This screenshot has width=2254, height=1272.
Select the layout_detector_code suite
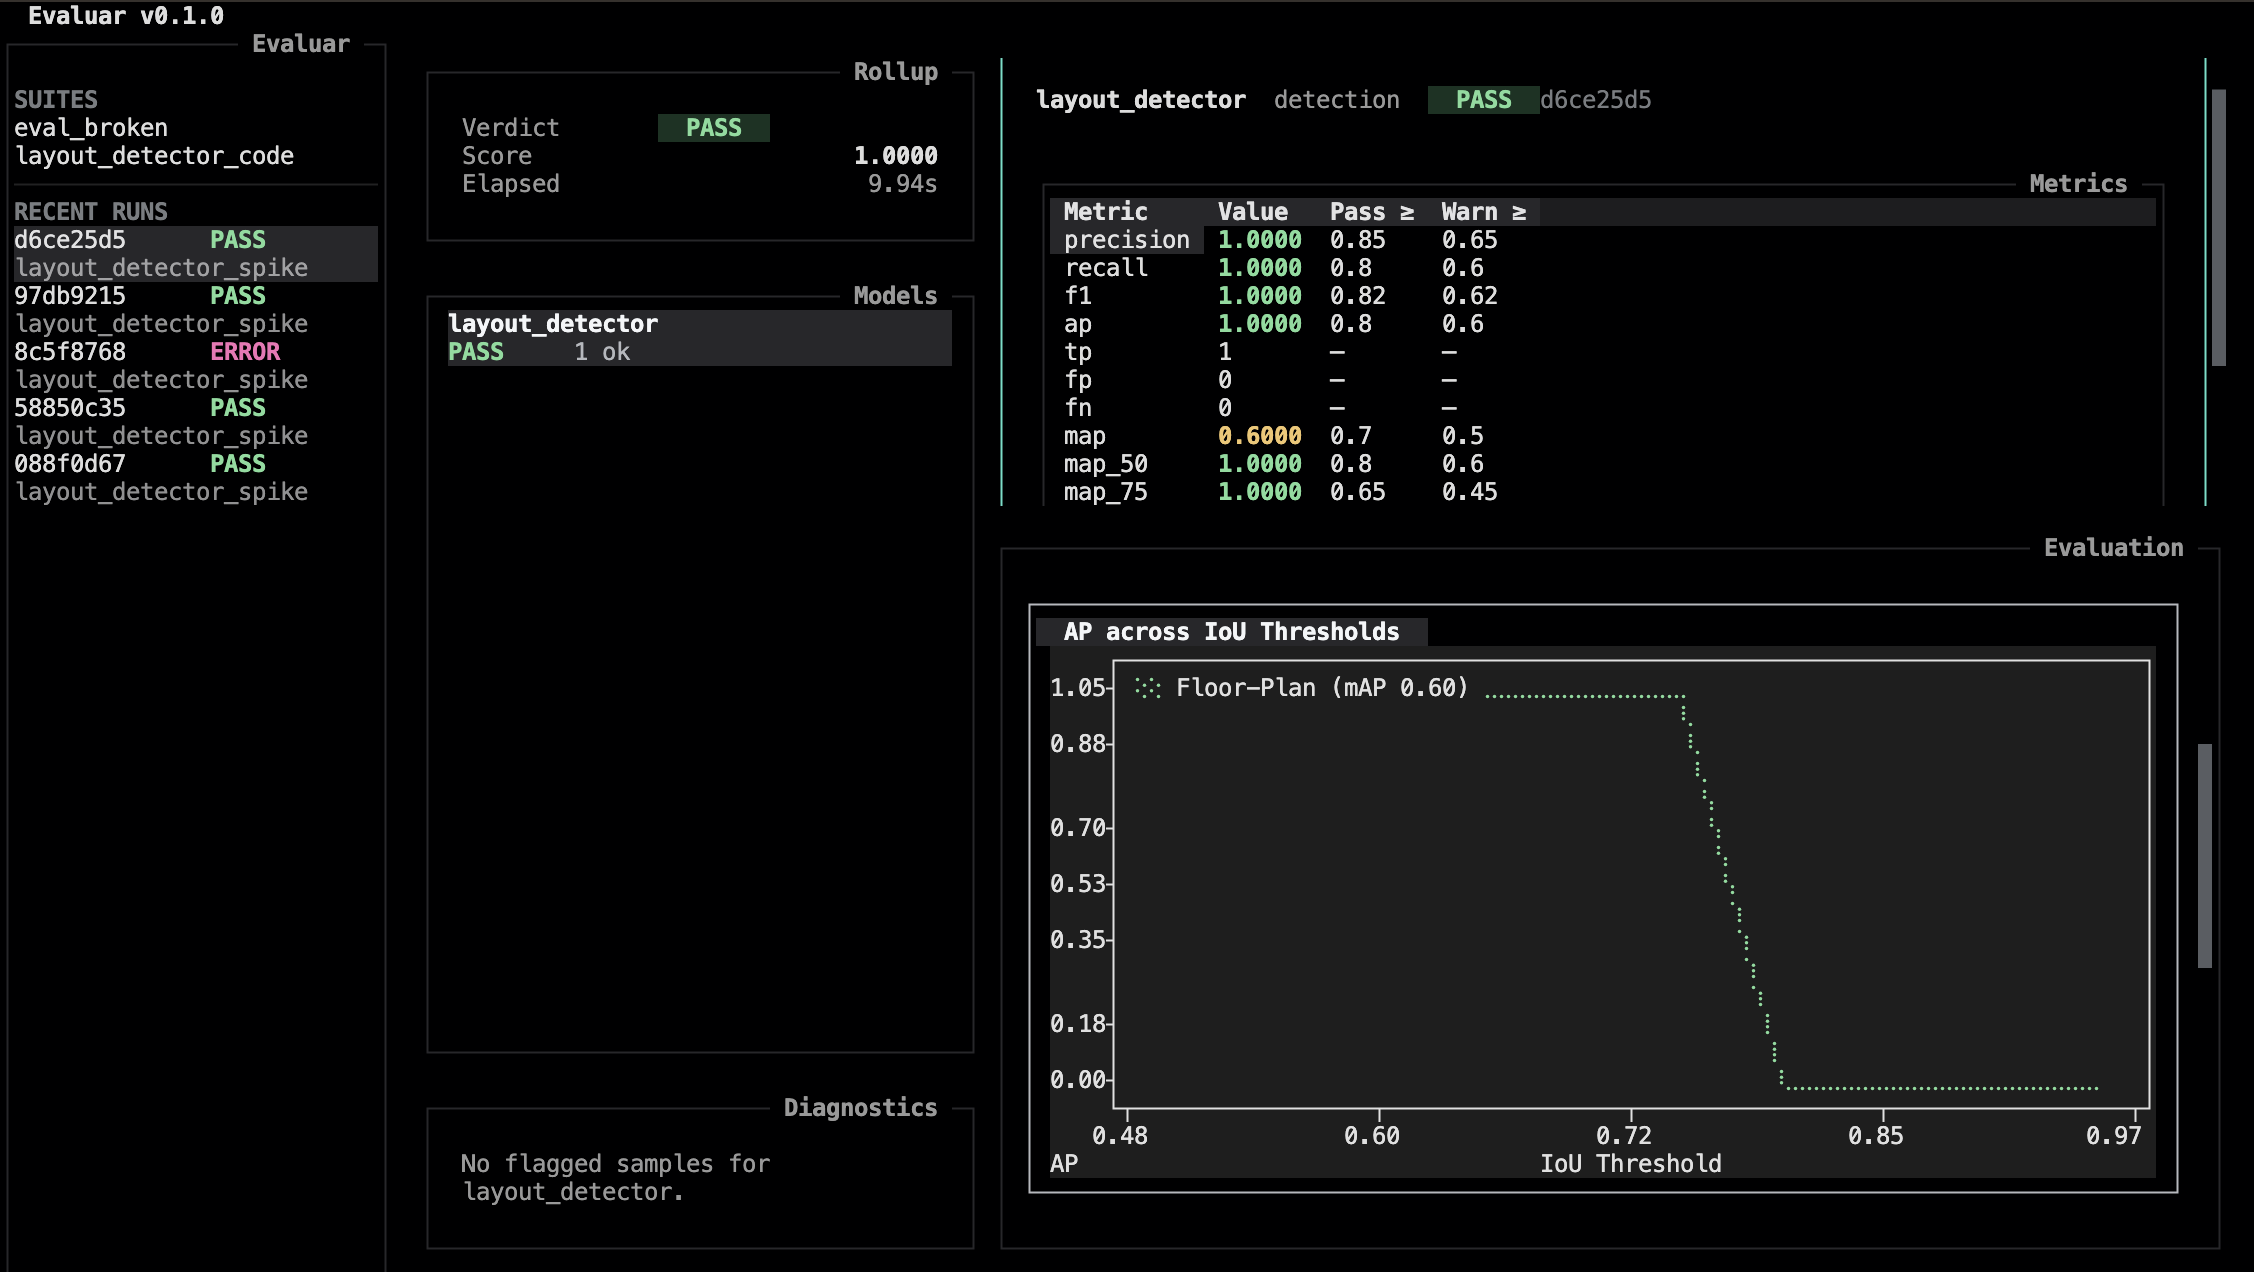tap(154, 156)
